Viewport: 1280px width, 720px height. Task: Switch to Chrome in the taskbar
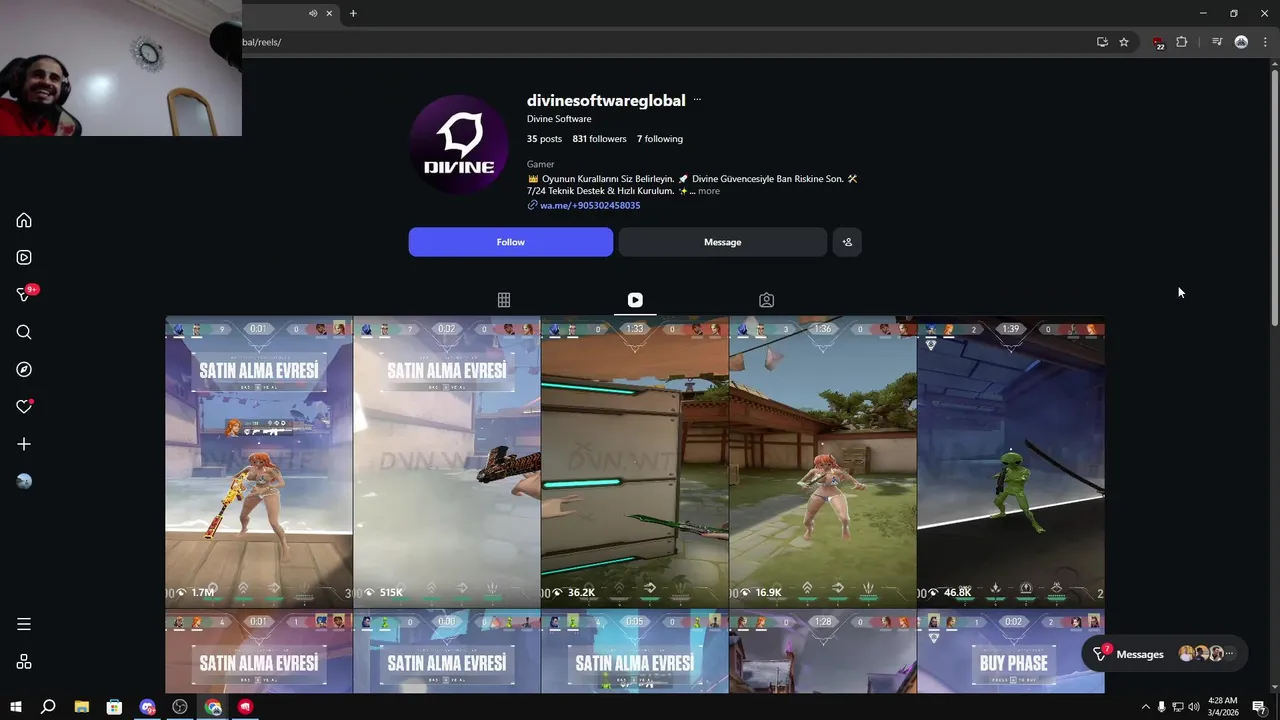point(213,707)
